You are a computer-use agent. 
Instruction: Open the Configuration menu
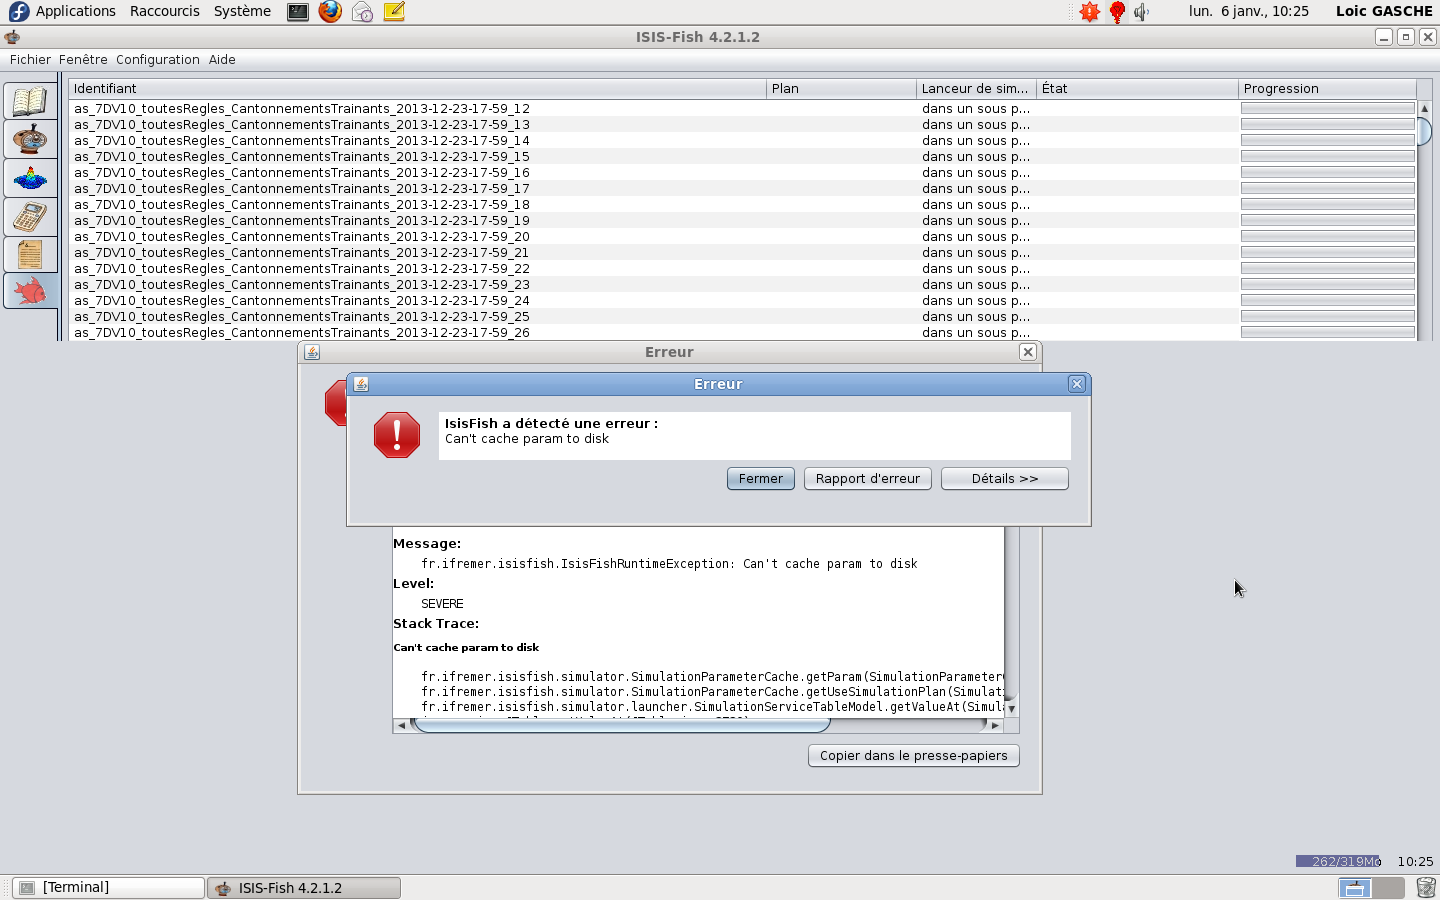(158, 60)
